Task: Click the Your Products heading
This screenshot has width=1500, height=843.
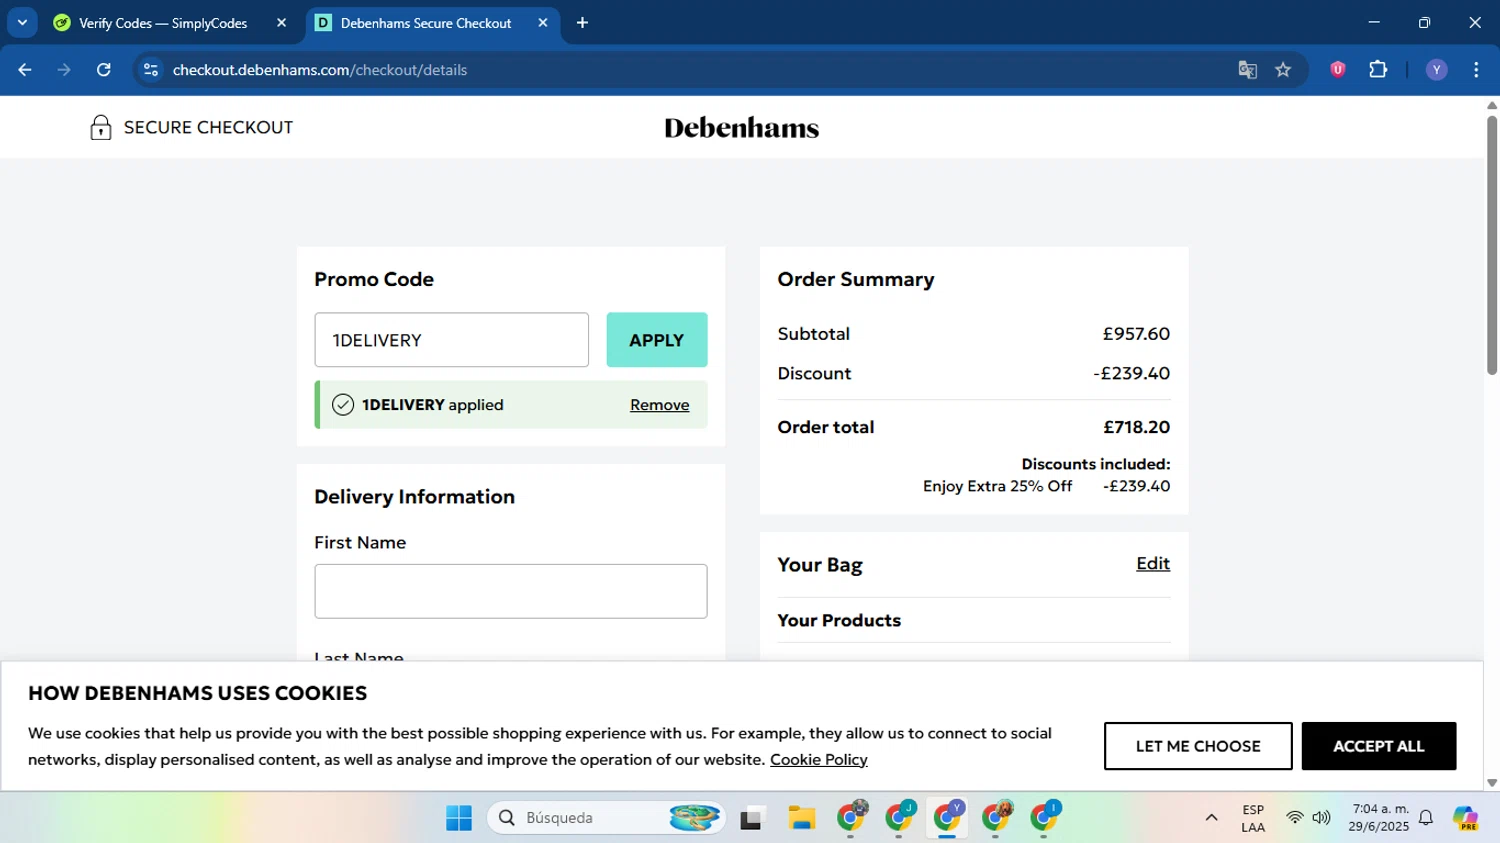Action: tap(839, 620)
